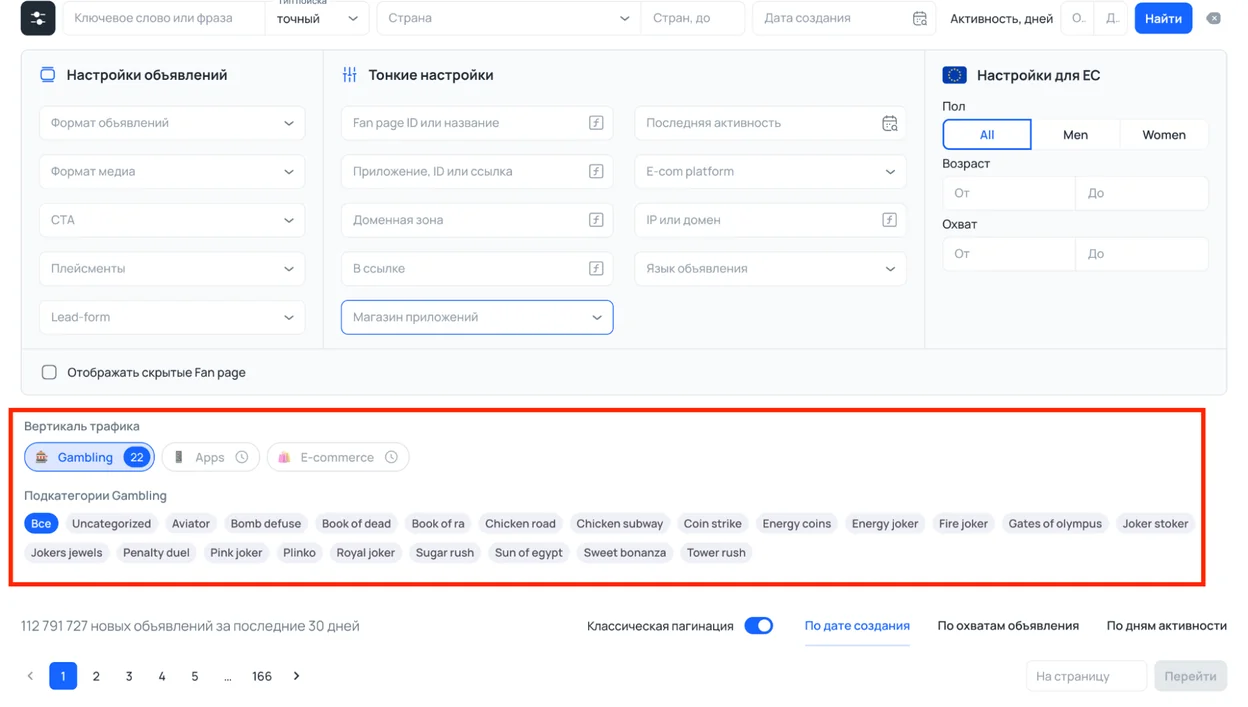Expand the Lead-form dropdown
This screenshot has width=1248, height=707.
tap(172, 317)
